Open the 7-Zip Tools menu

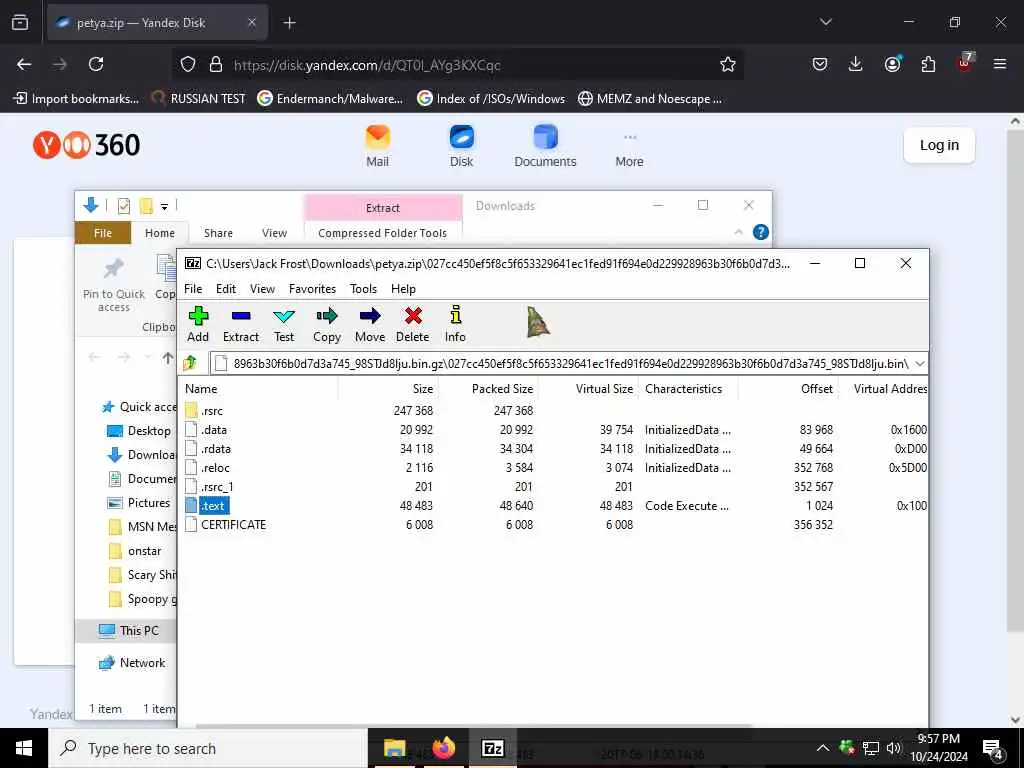(x=363, y=289)
